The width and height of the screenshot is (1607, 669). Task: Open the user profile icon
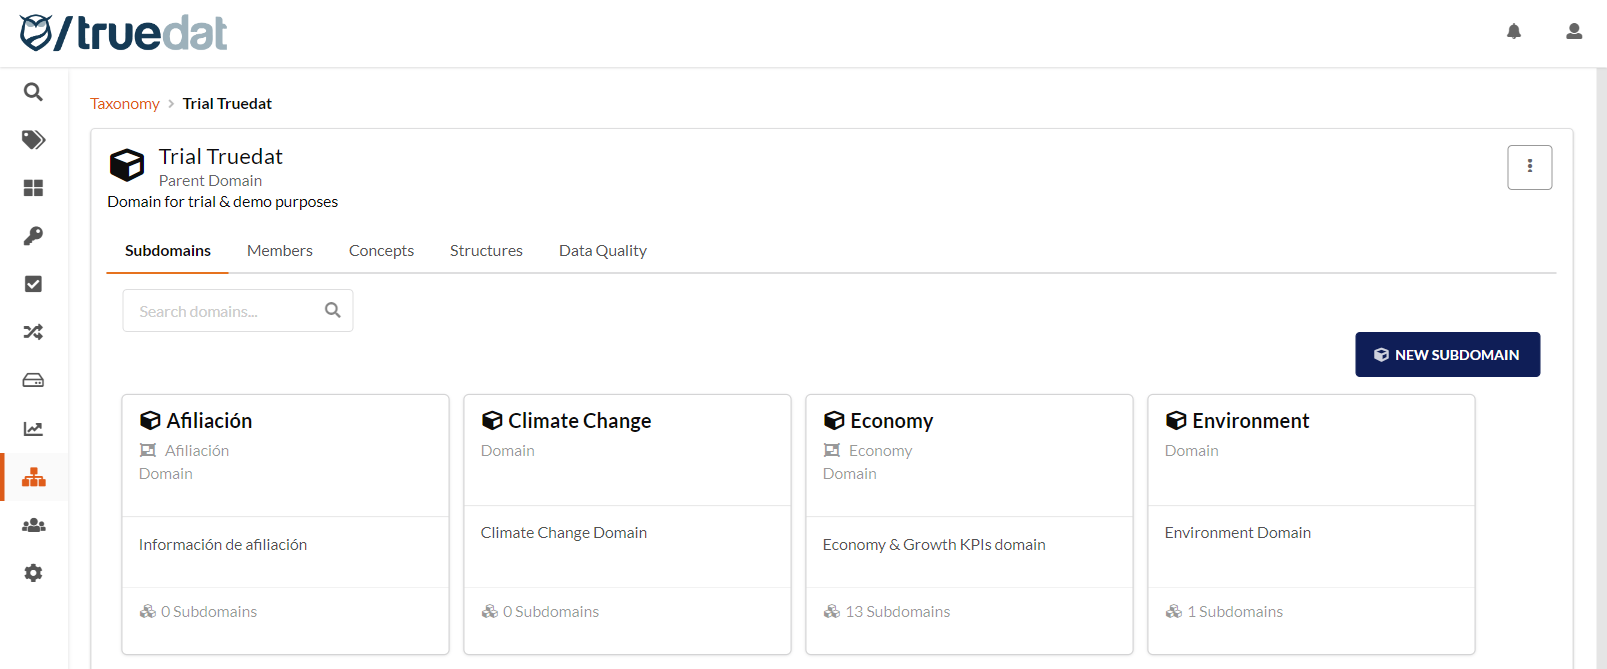(1574, 32)
